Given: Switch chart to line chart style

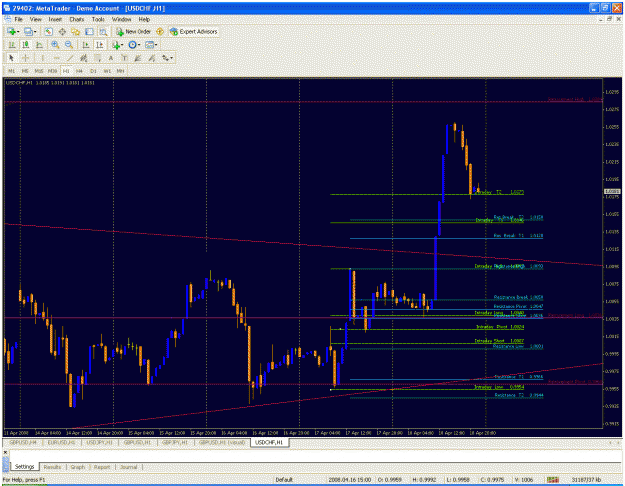Looking at the screenshot, I should coord(39,45).
